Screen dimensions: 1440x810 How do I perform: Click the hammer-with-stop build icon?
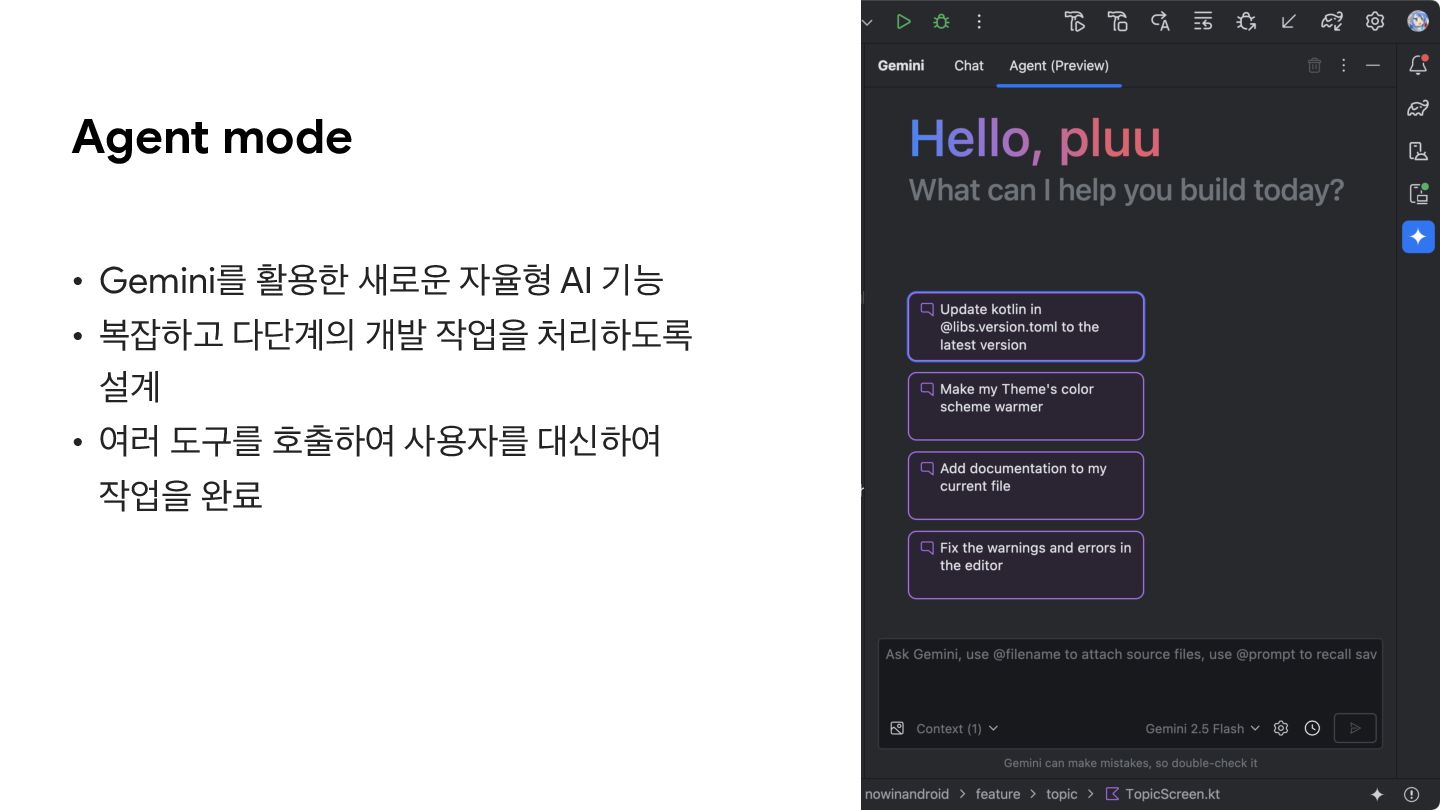[1118, 21]
